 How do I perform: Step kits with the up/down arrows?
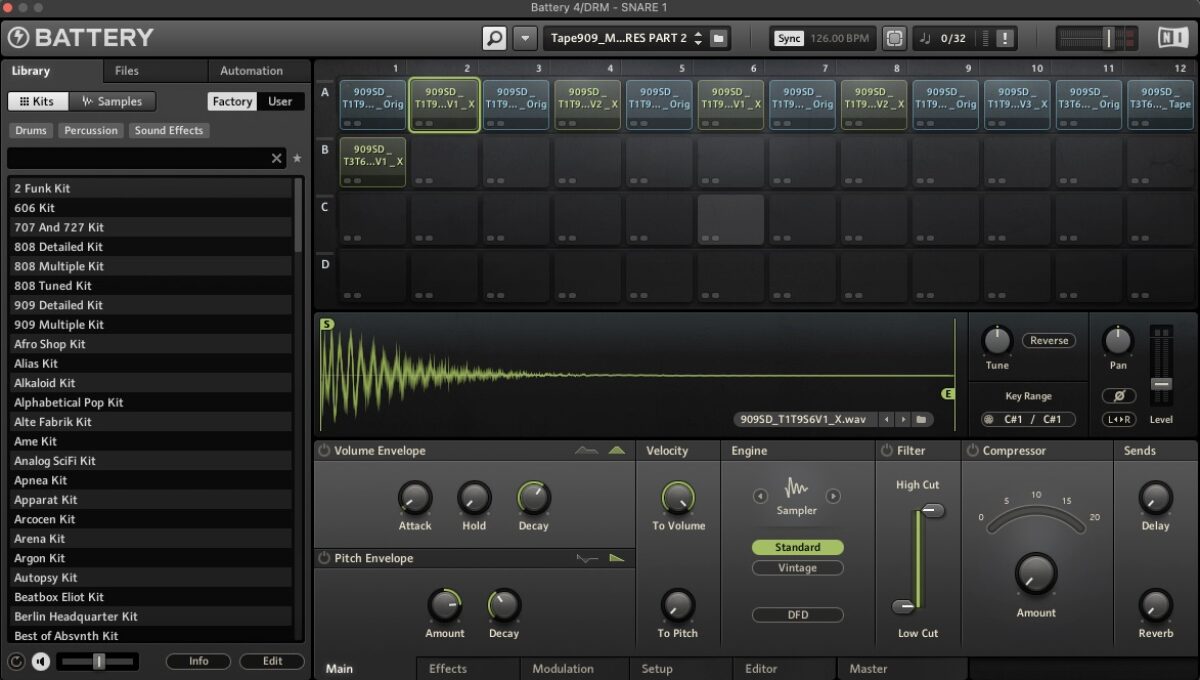click(x=698, y=38)
